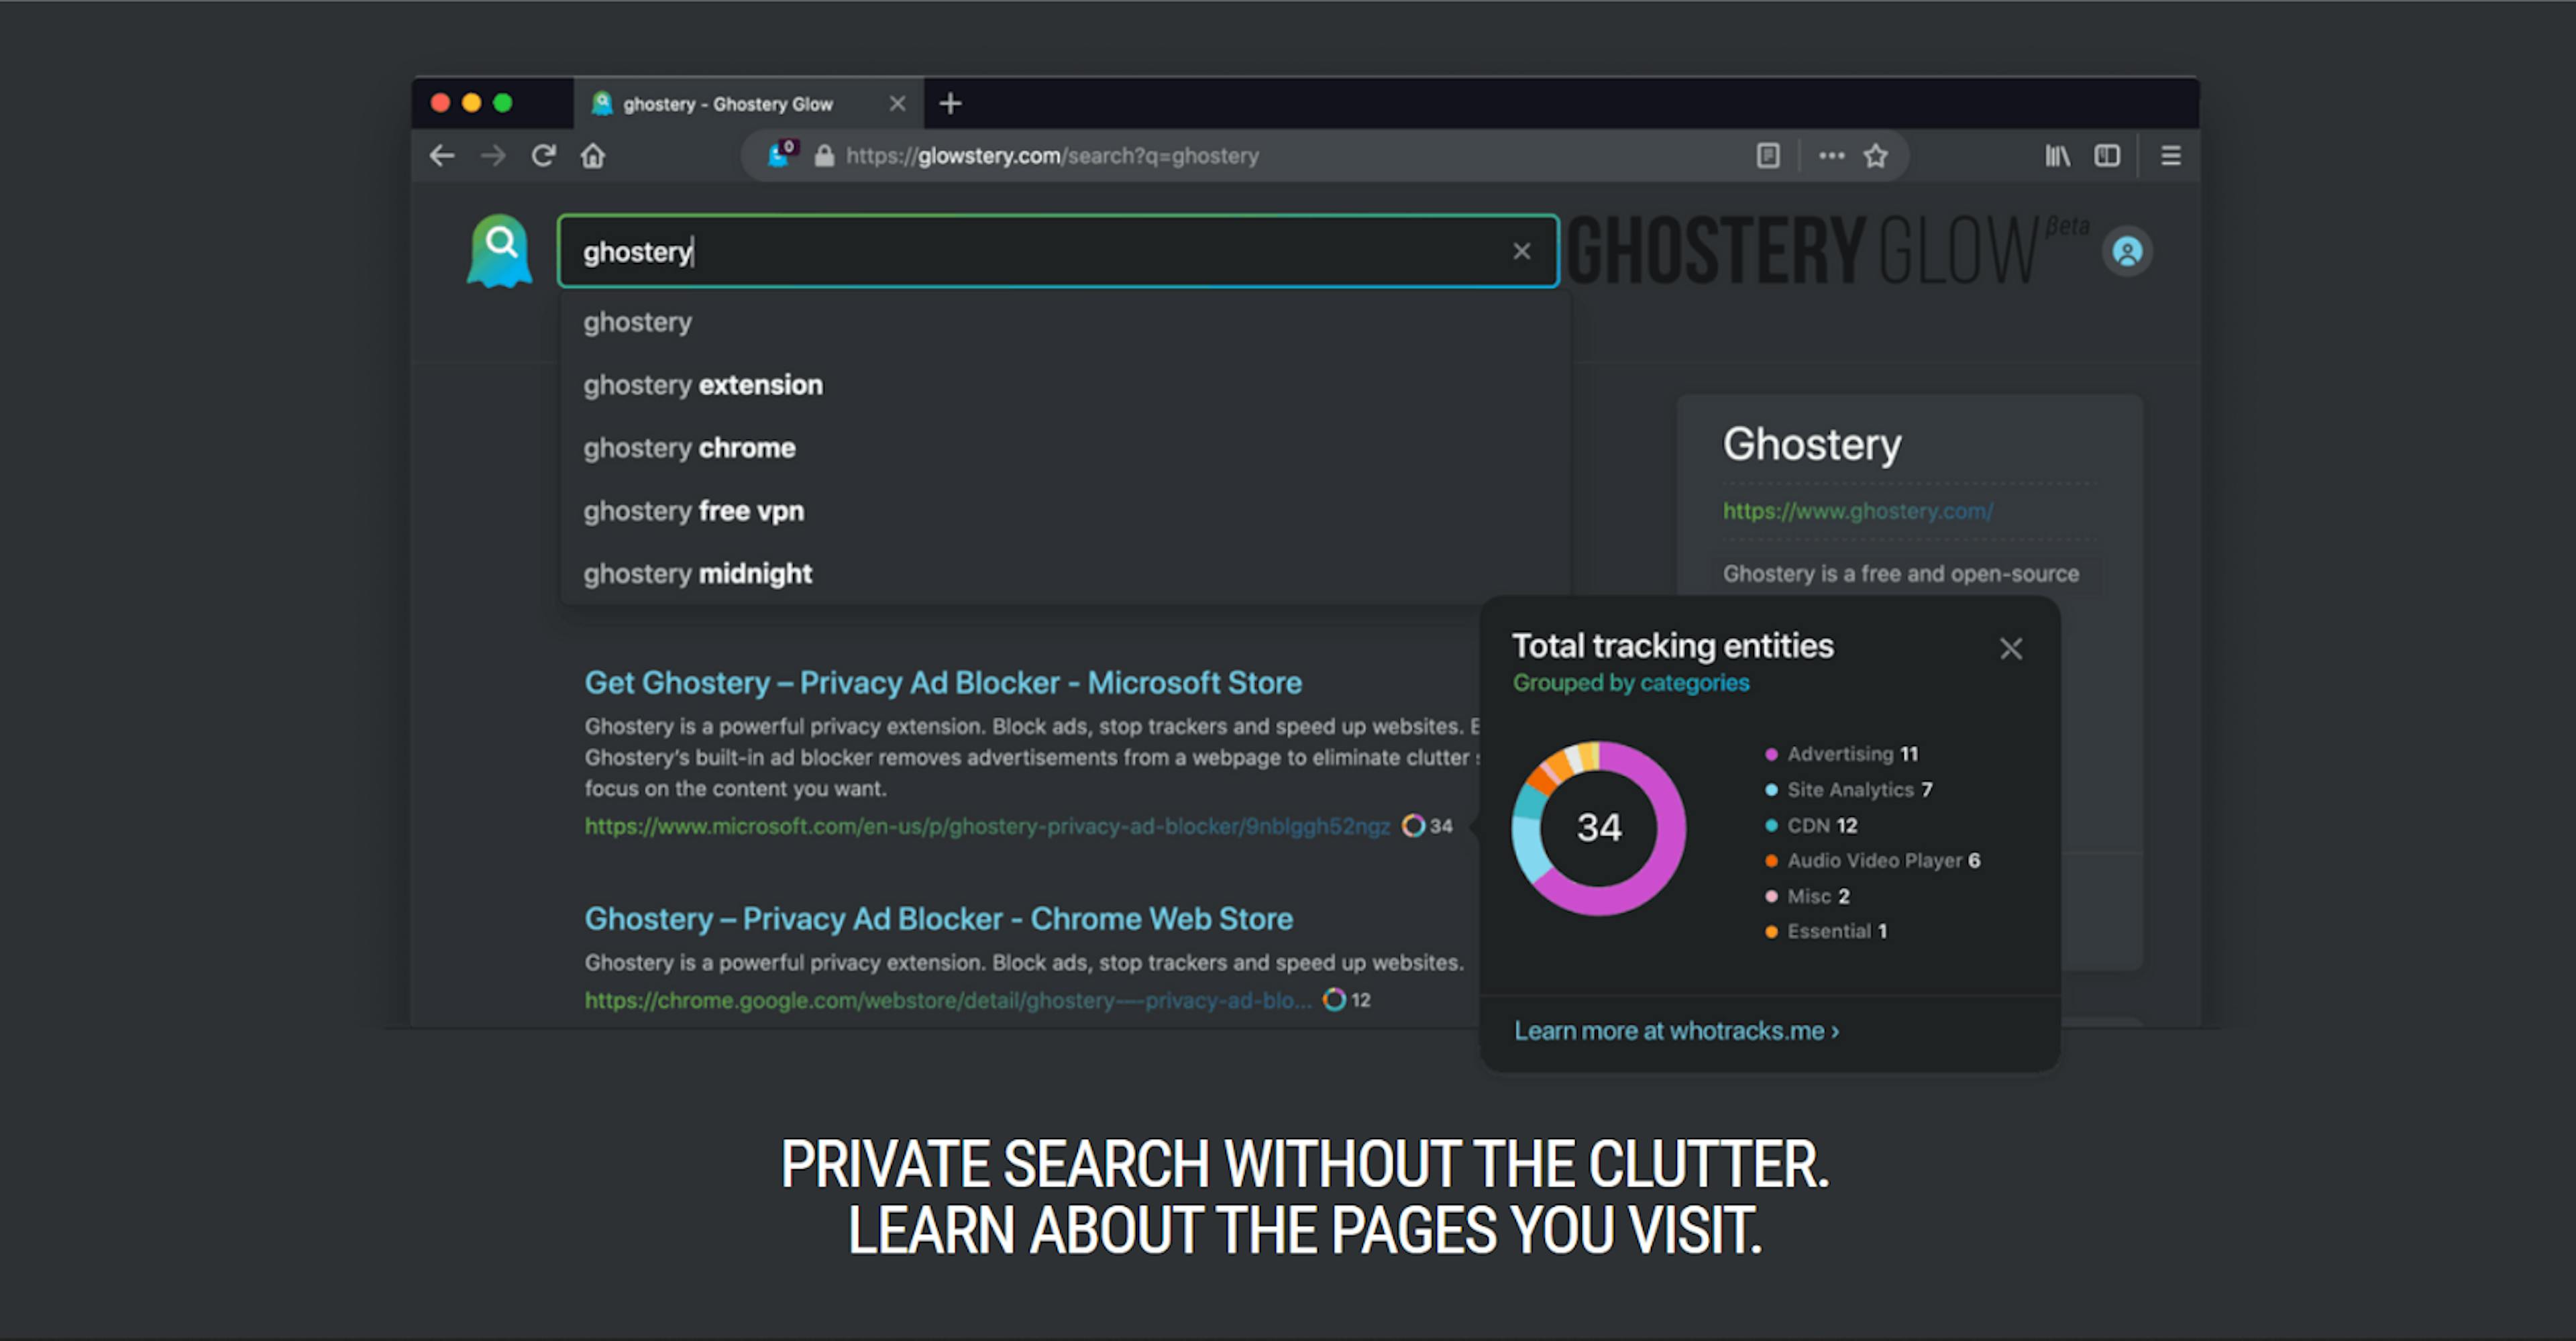Open https://www.ghostery.com/ link in info card
Screen dimensions: 2576x1341
tap(1857, 511)
